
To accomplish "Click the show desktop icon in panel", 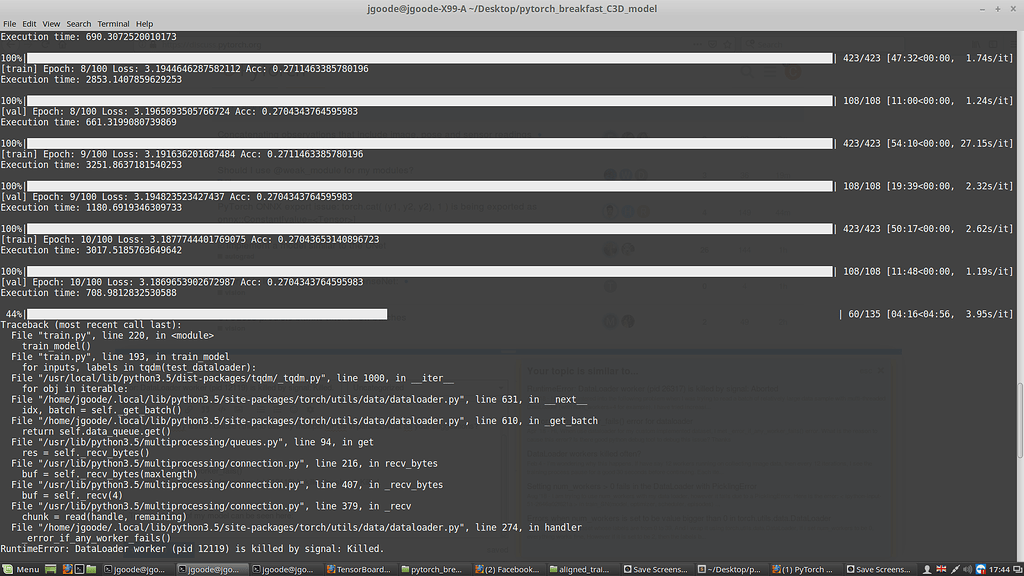I will (x=52, y=569).
